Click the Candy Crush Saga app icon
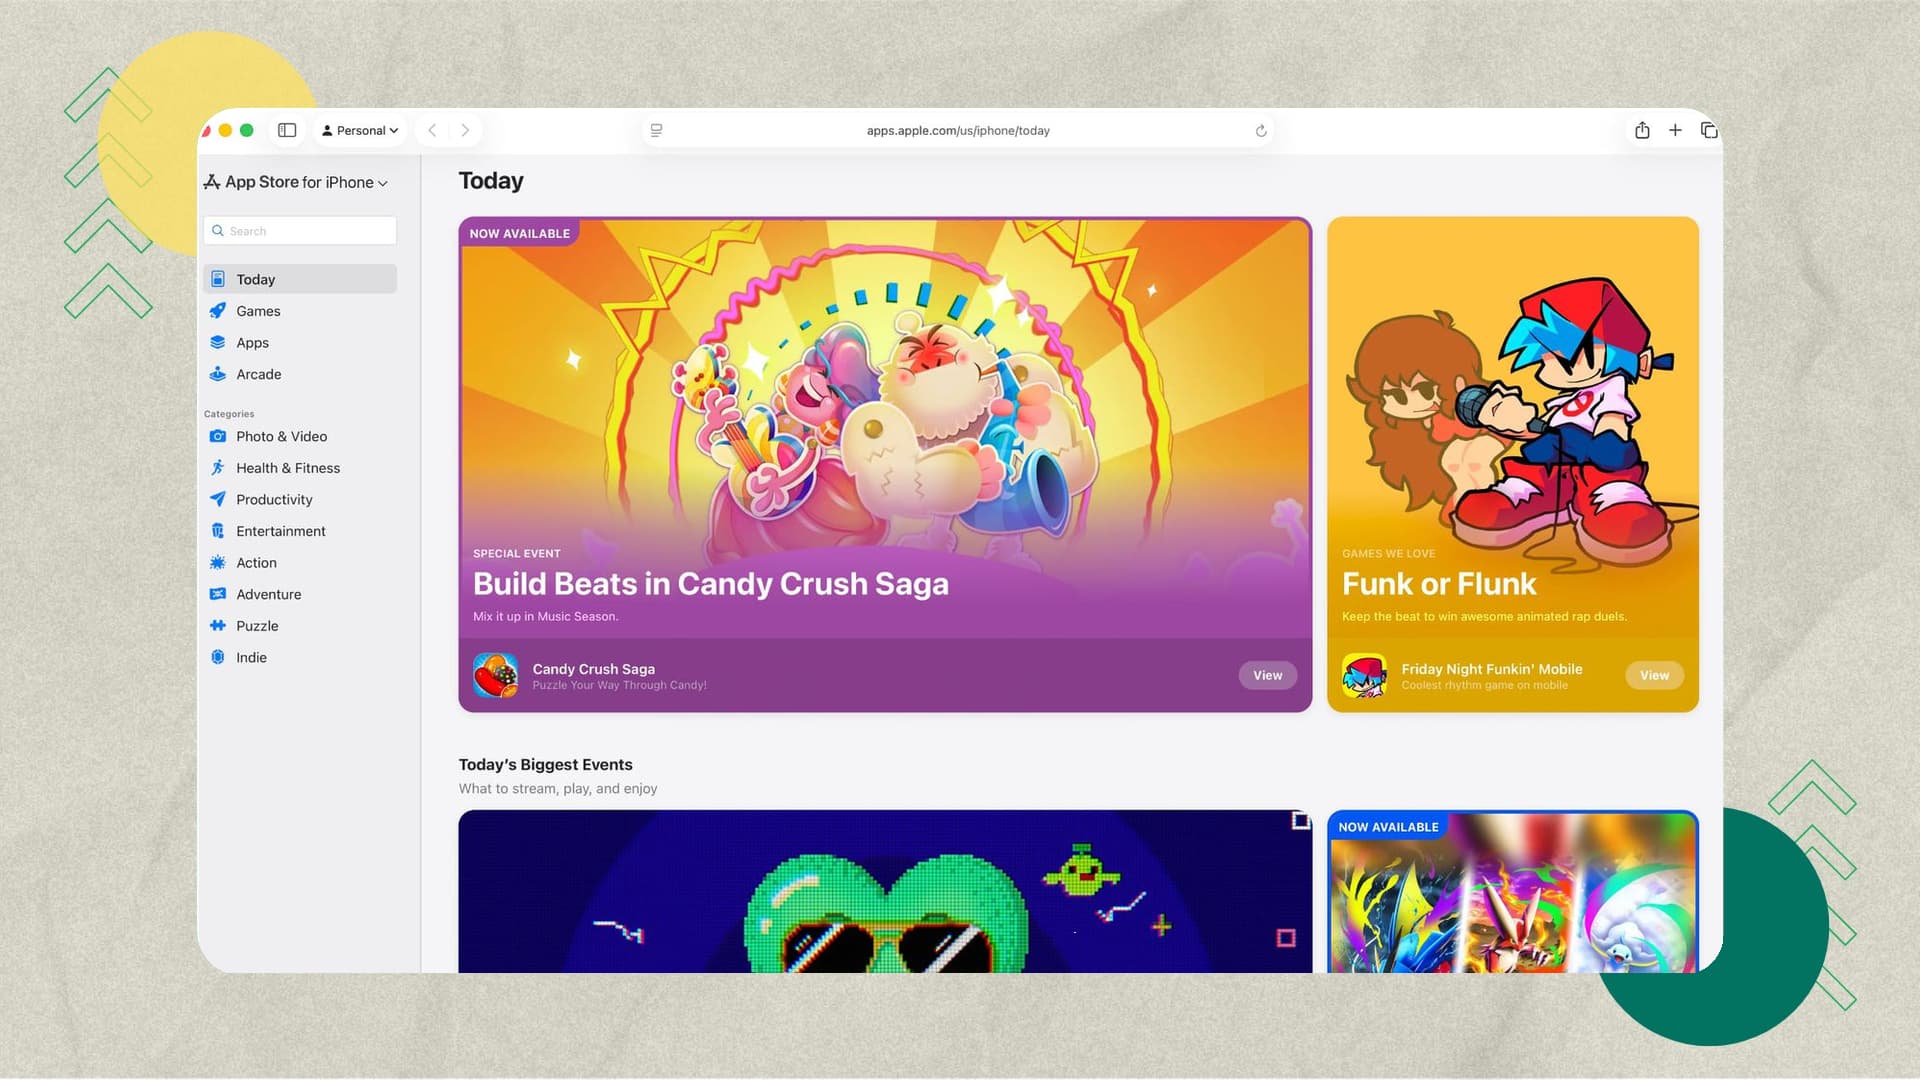 coord(495,675)
